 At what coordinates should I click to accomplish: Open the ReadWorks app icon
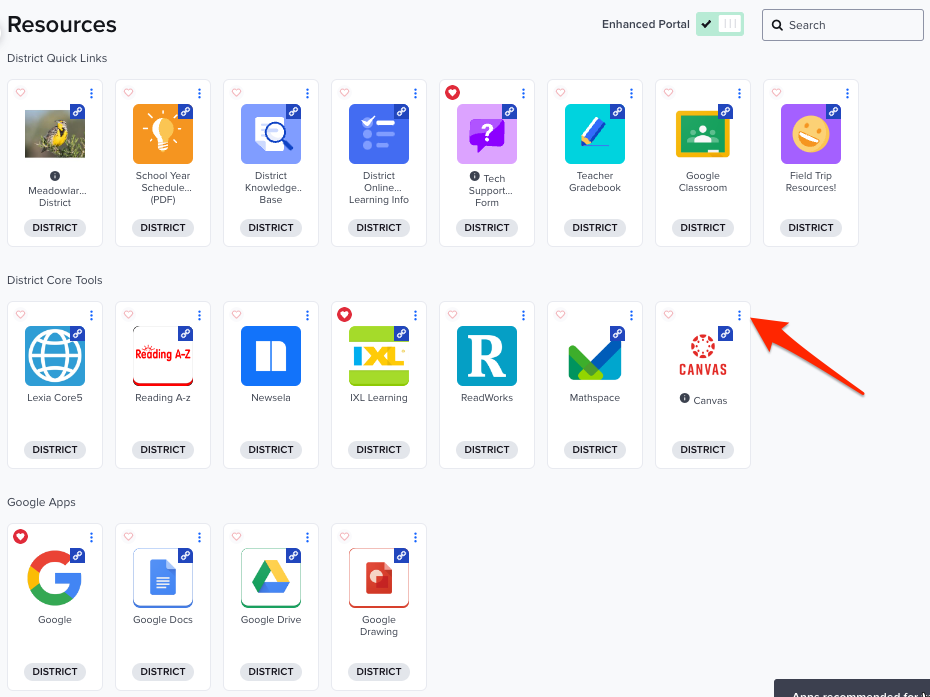pyautogui.click(x=487, y=356)
